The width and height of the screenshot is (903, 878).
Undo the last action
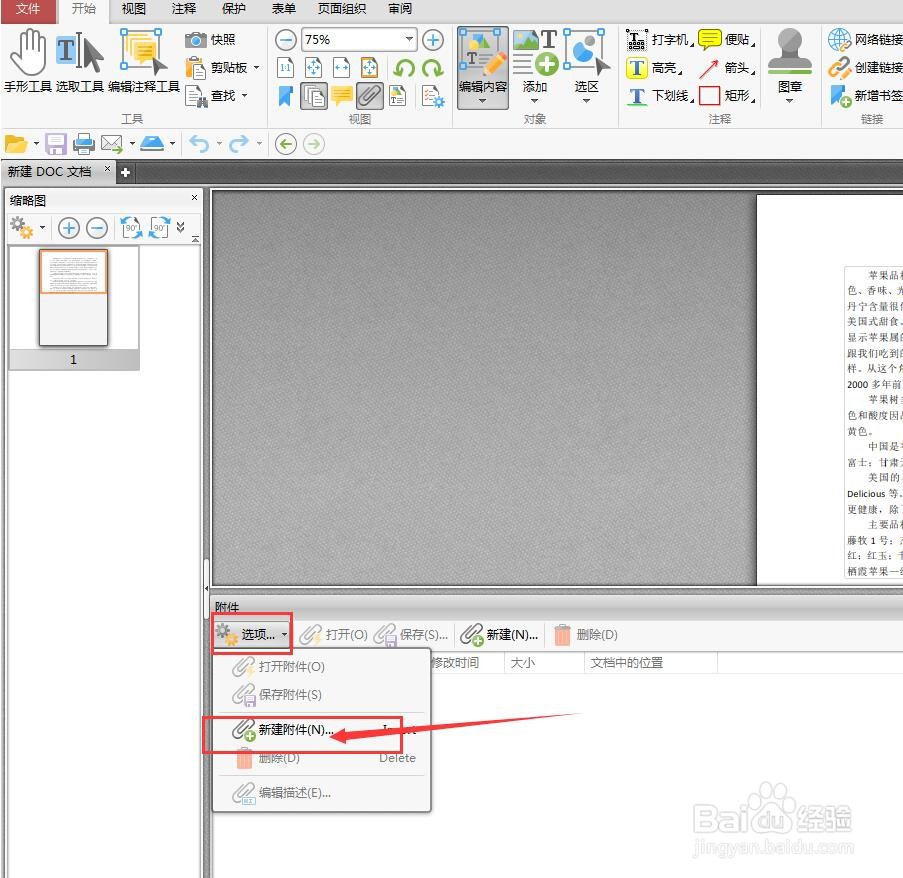(199, 143)
